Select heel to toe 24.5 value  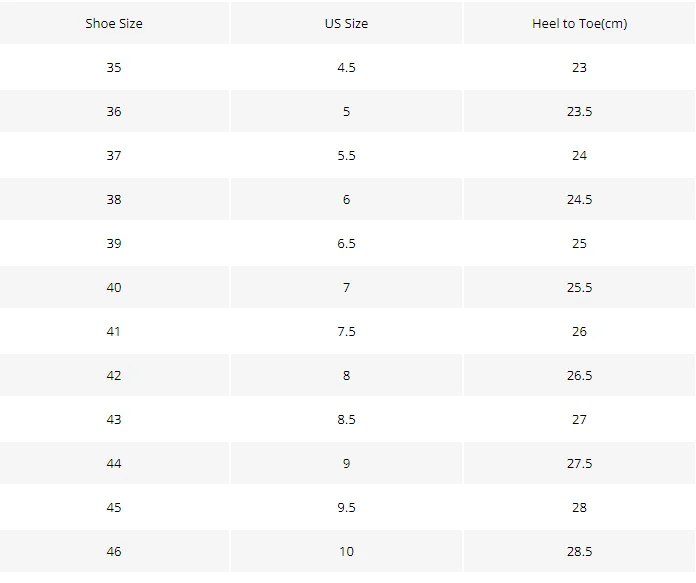tap(579, 199)
